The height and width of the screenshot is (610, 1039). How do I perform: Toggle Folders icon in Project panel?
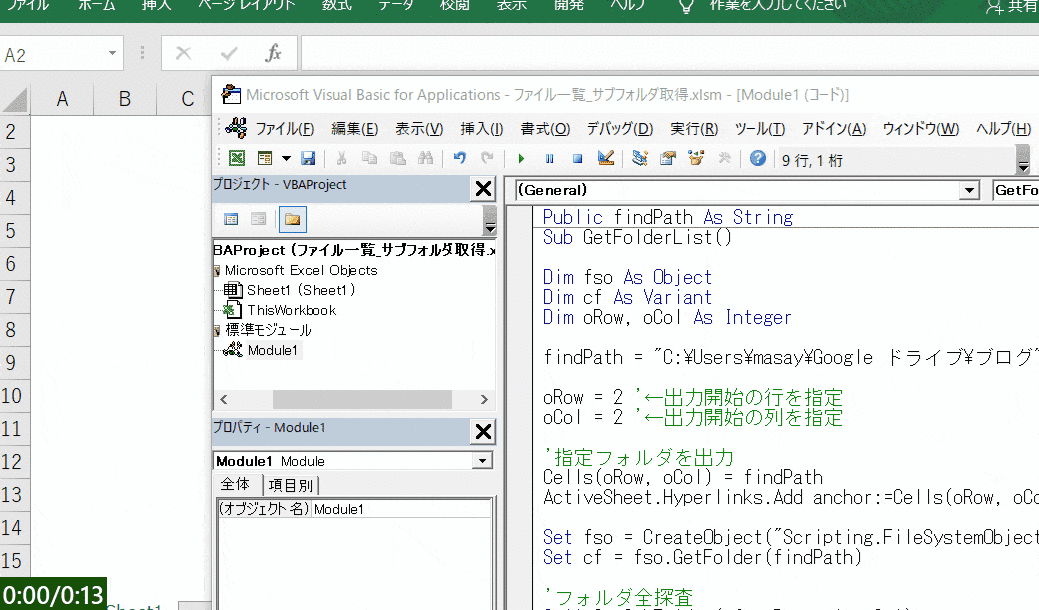point(292,219)
